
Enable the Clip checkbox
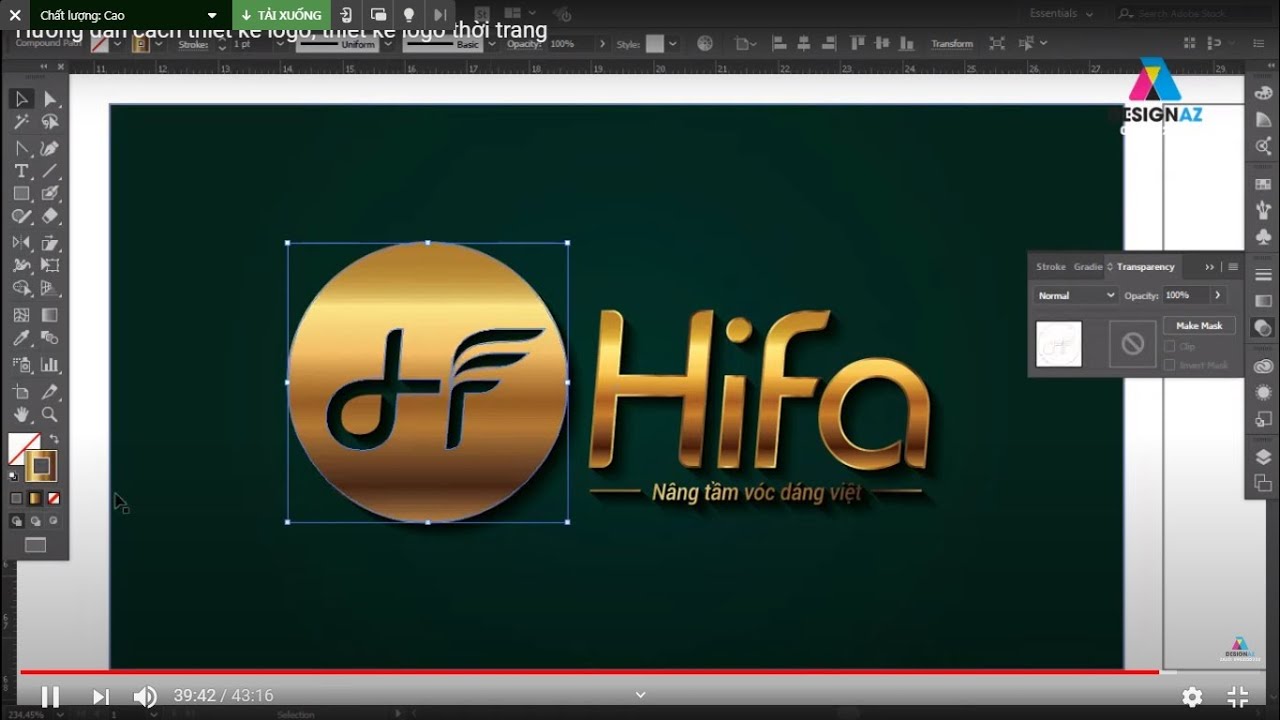(x=1170, y=346)
